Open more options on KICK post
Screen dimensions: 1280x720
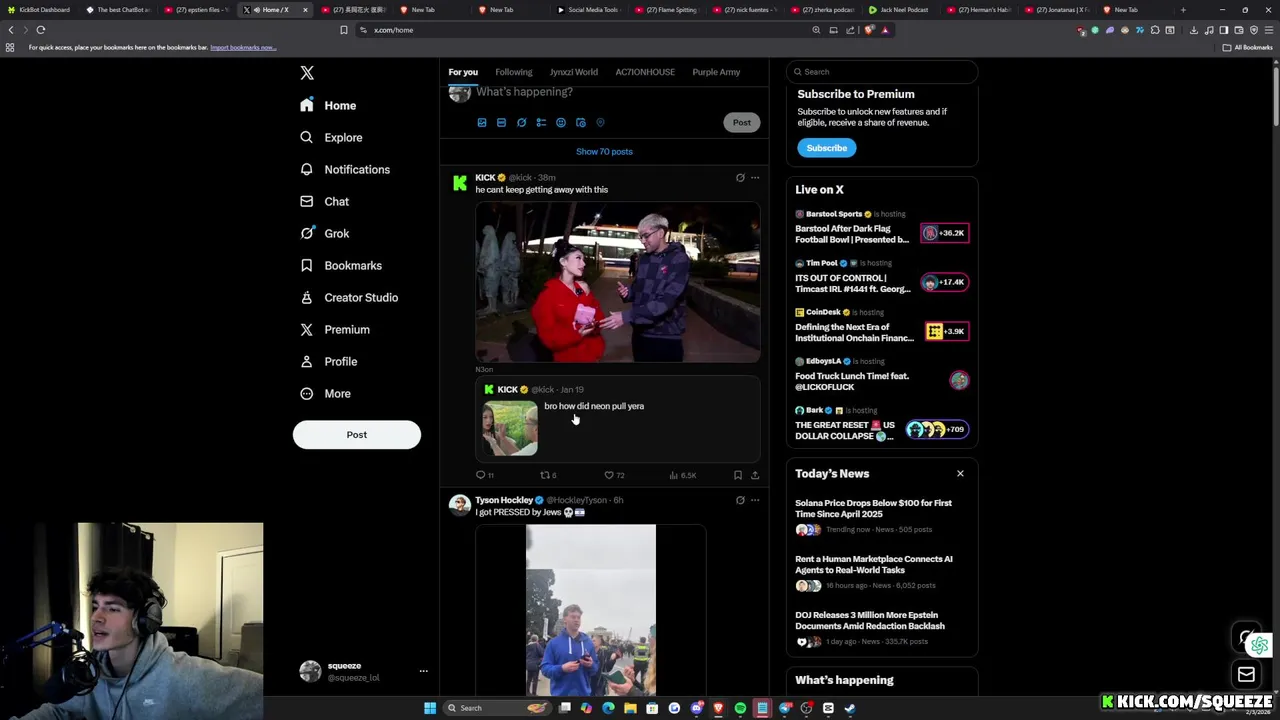pyautogui.click(x=755, y=178)
